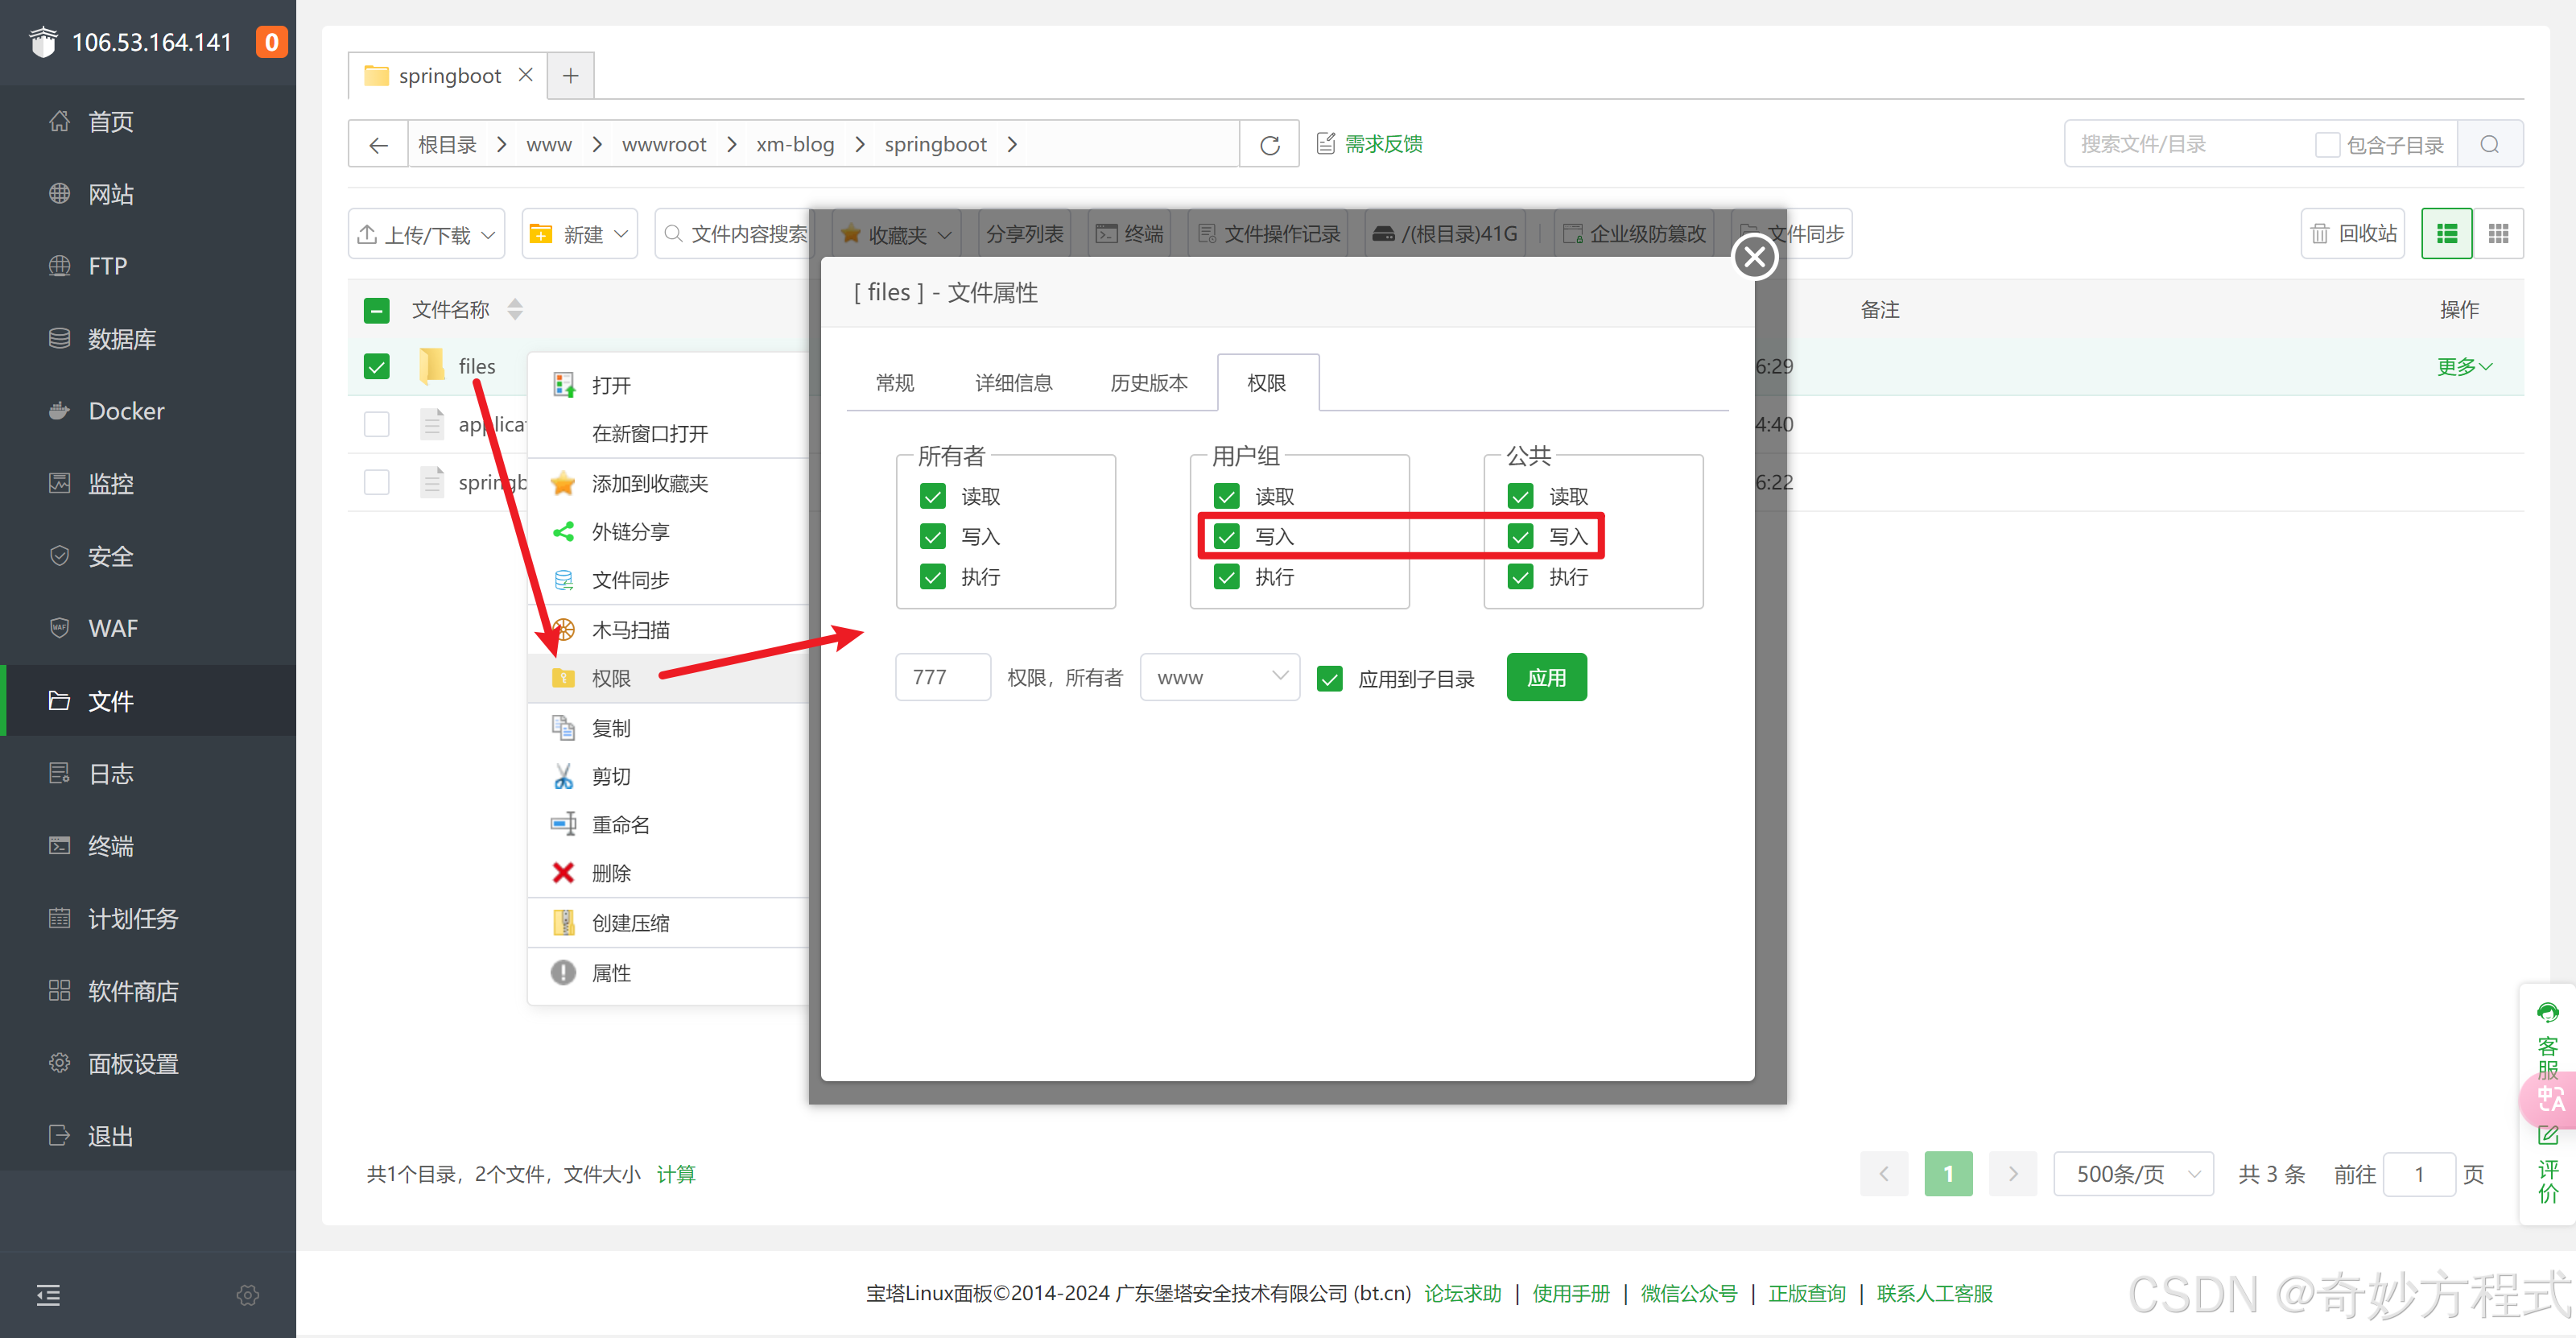Toggle the 所有者 读取 checkbox
The width and height of the screenshot is (2576, 1338).
click(x=933, y=496)
